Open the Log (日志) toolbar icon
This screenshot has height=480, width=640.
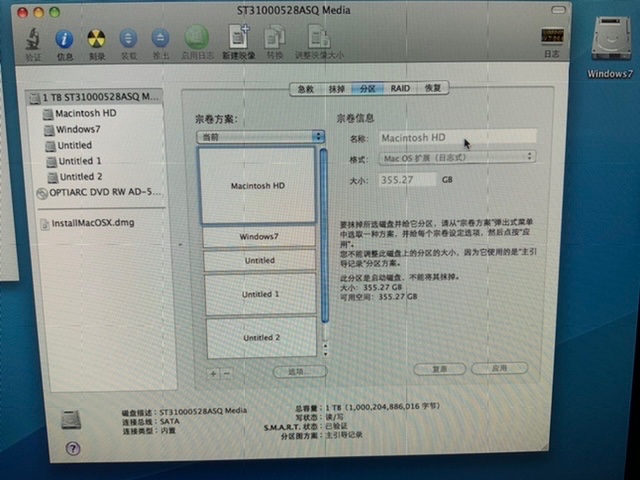click(x=552, y=37)
